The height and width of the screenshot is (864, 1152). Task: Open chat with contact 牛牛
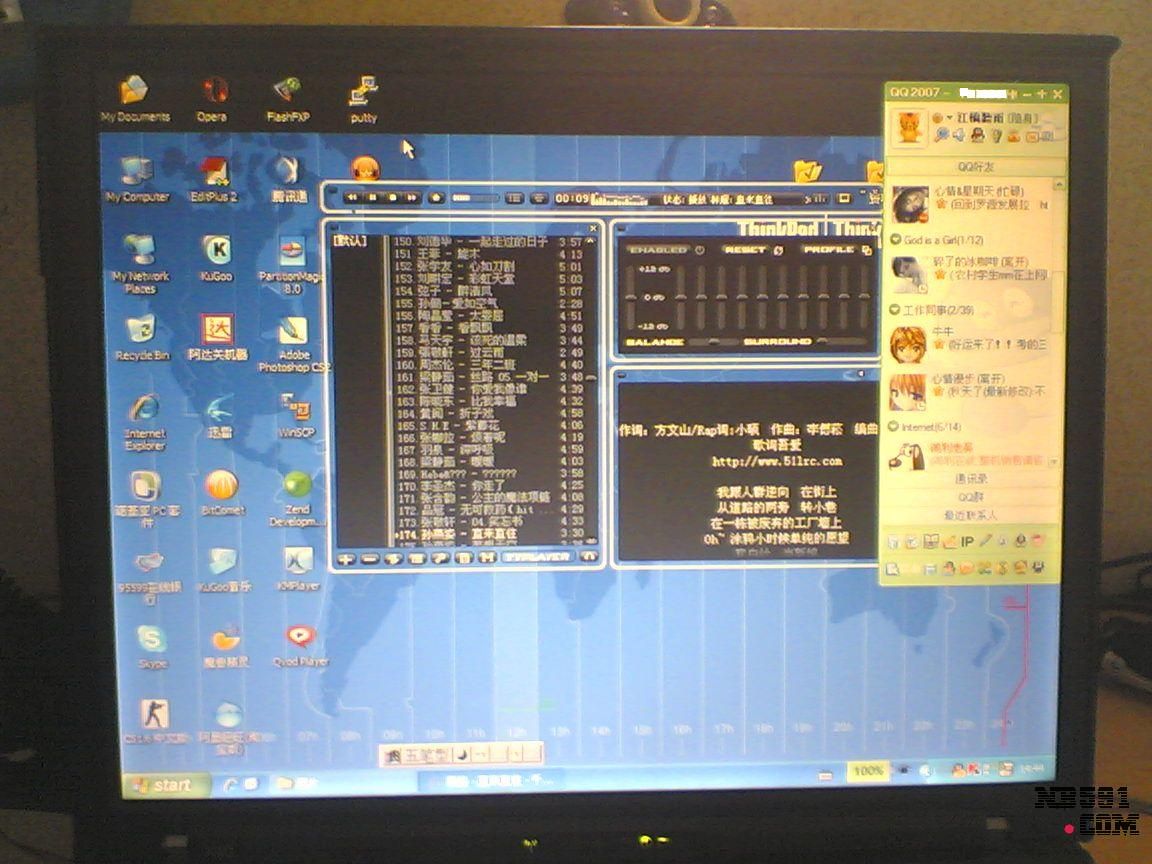[970, 344]
